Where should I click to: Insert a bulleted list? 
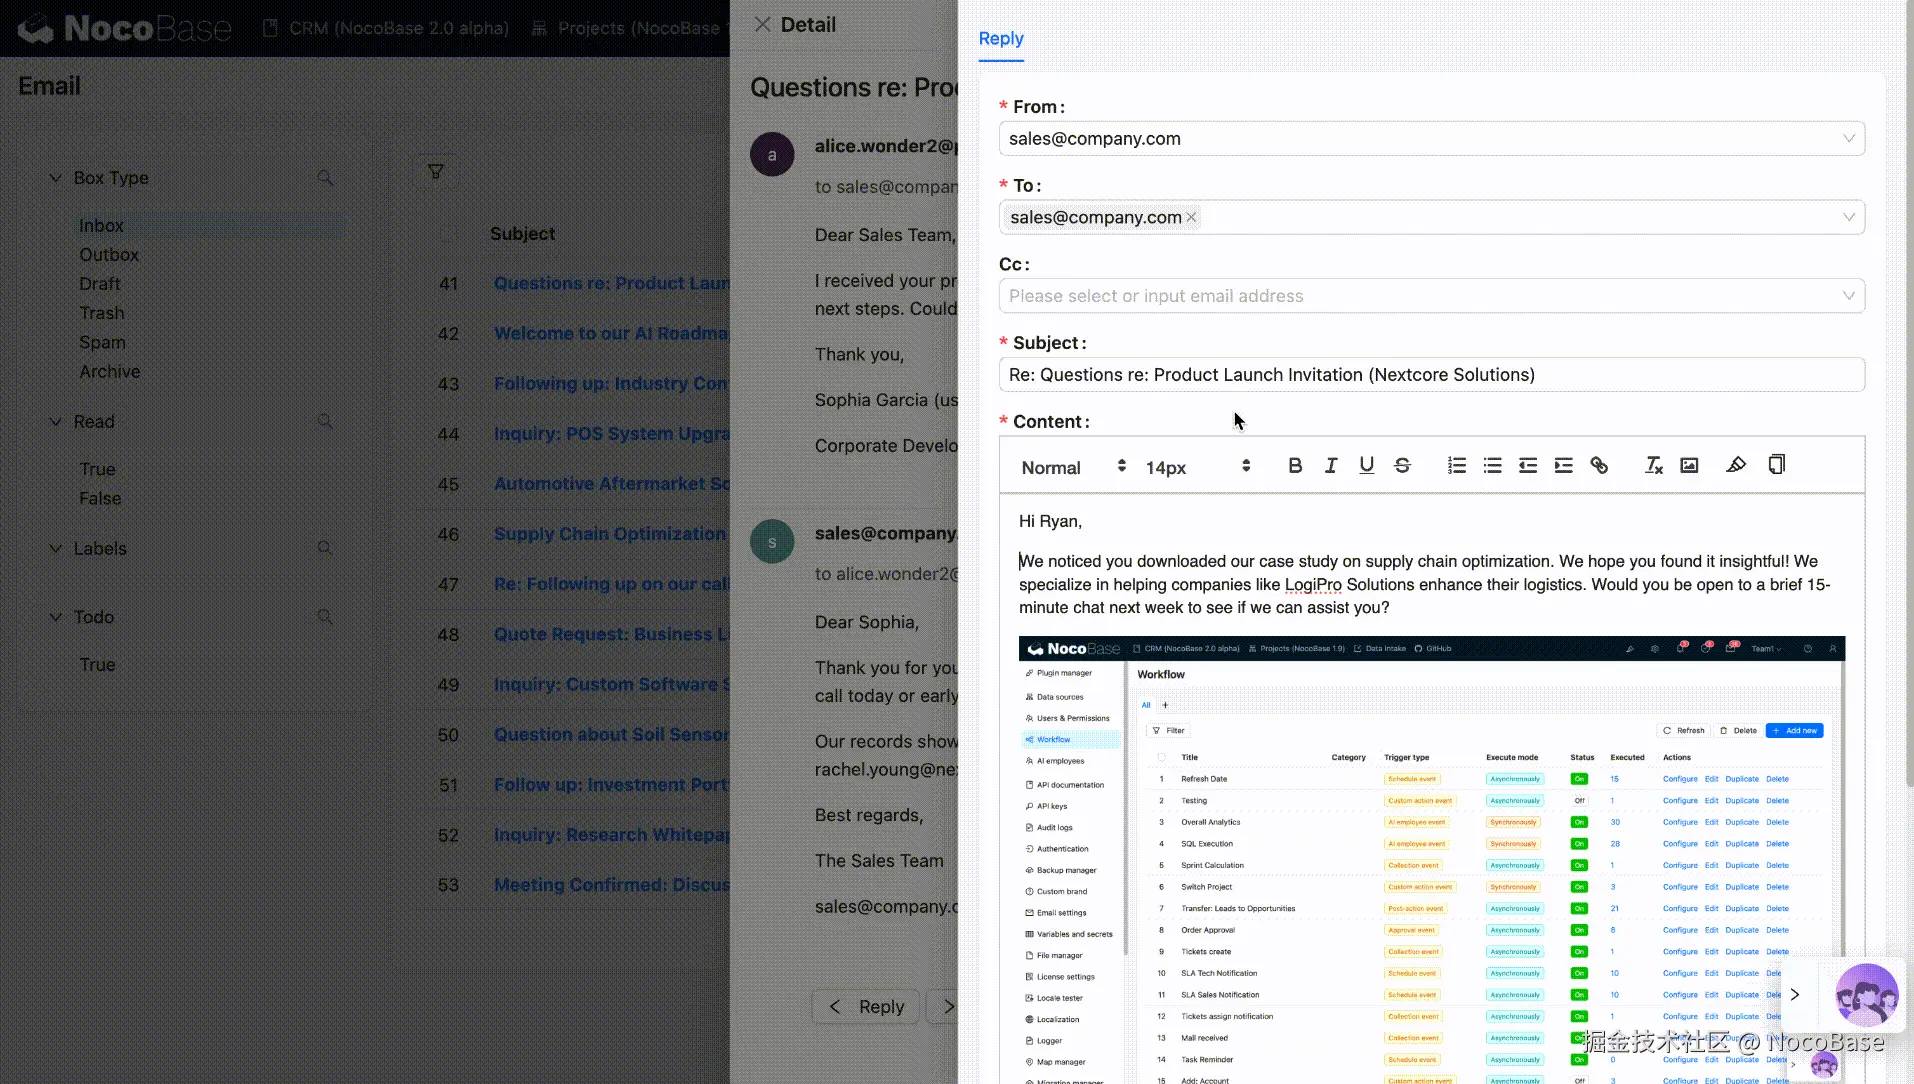[1492, 466]
